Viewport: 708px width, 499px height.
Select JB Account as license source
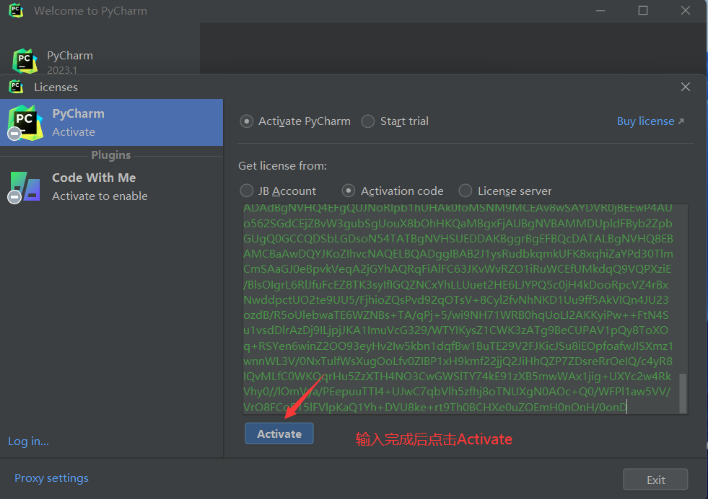coord(278,191)
